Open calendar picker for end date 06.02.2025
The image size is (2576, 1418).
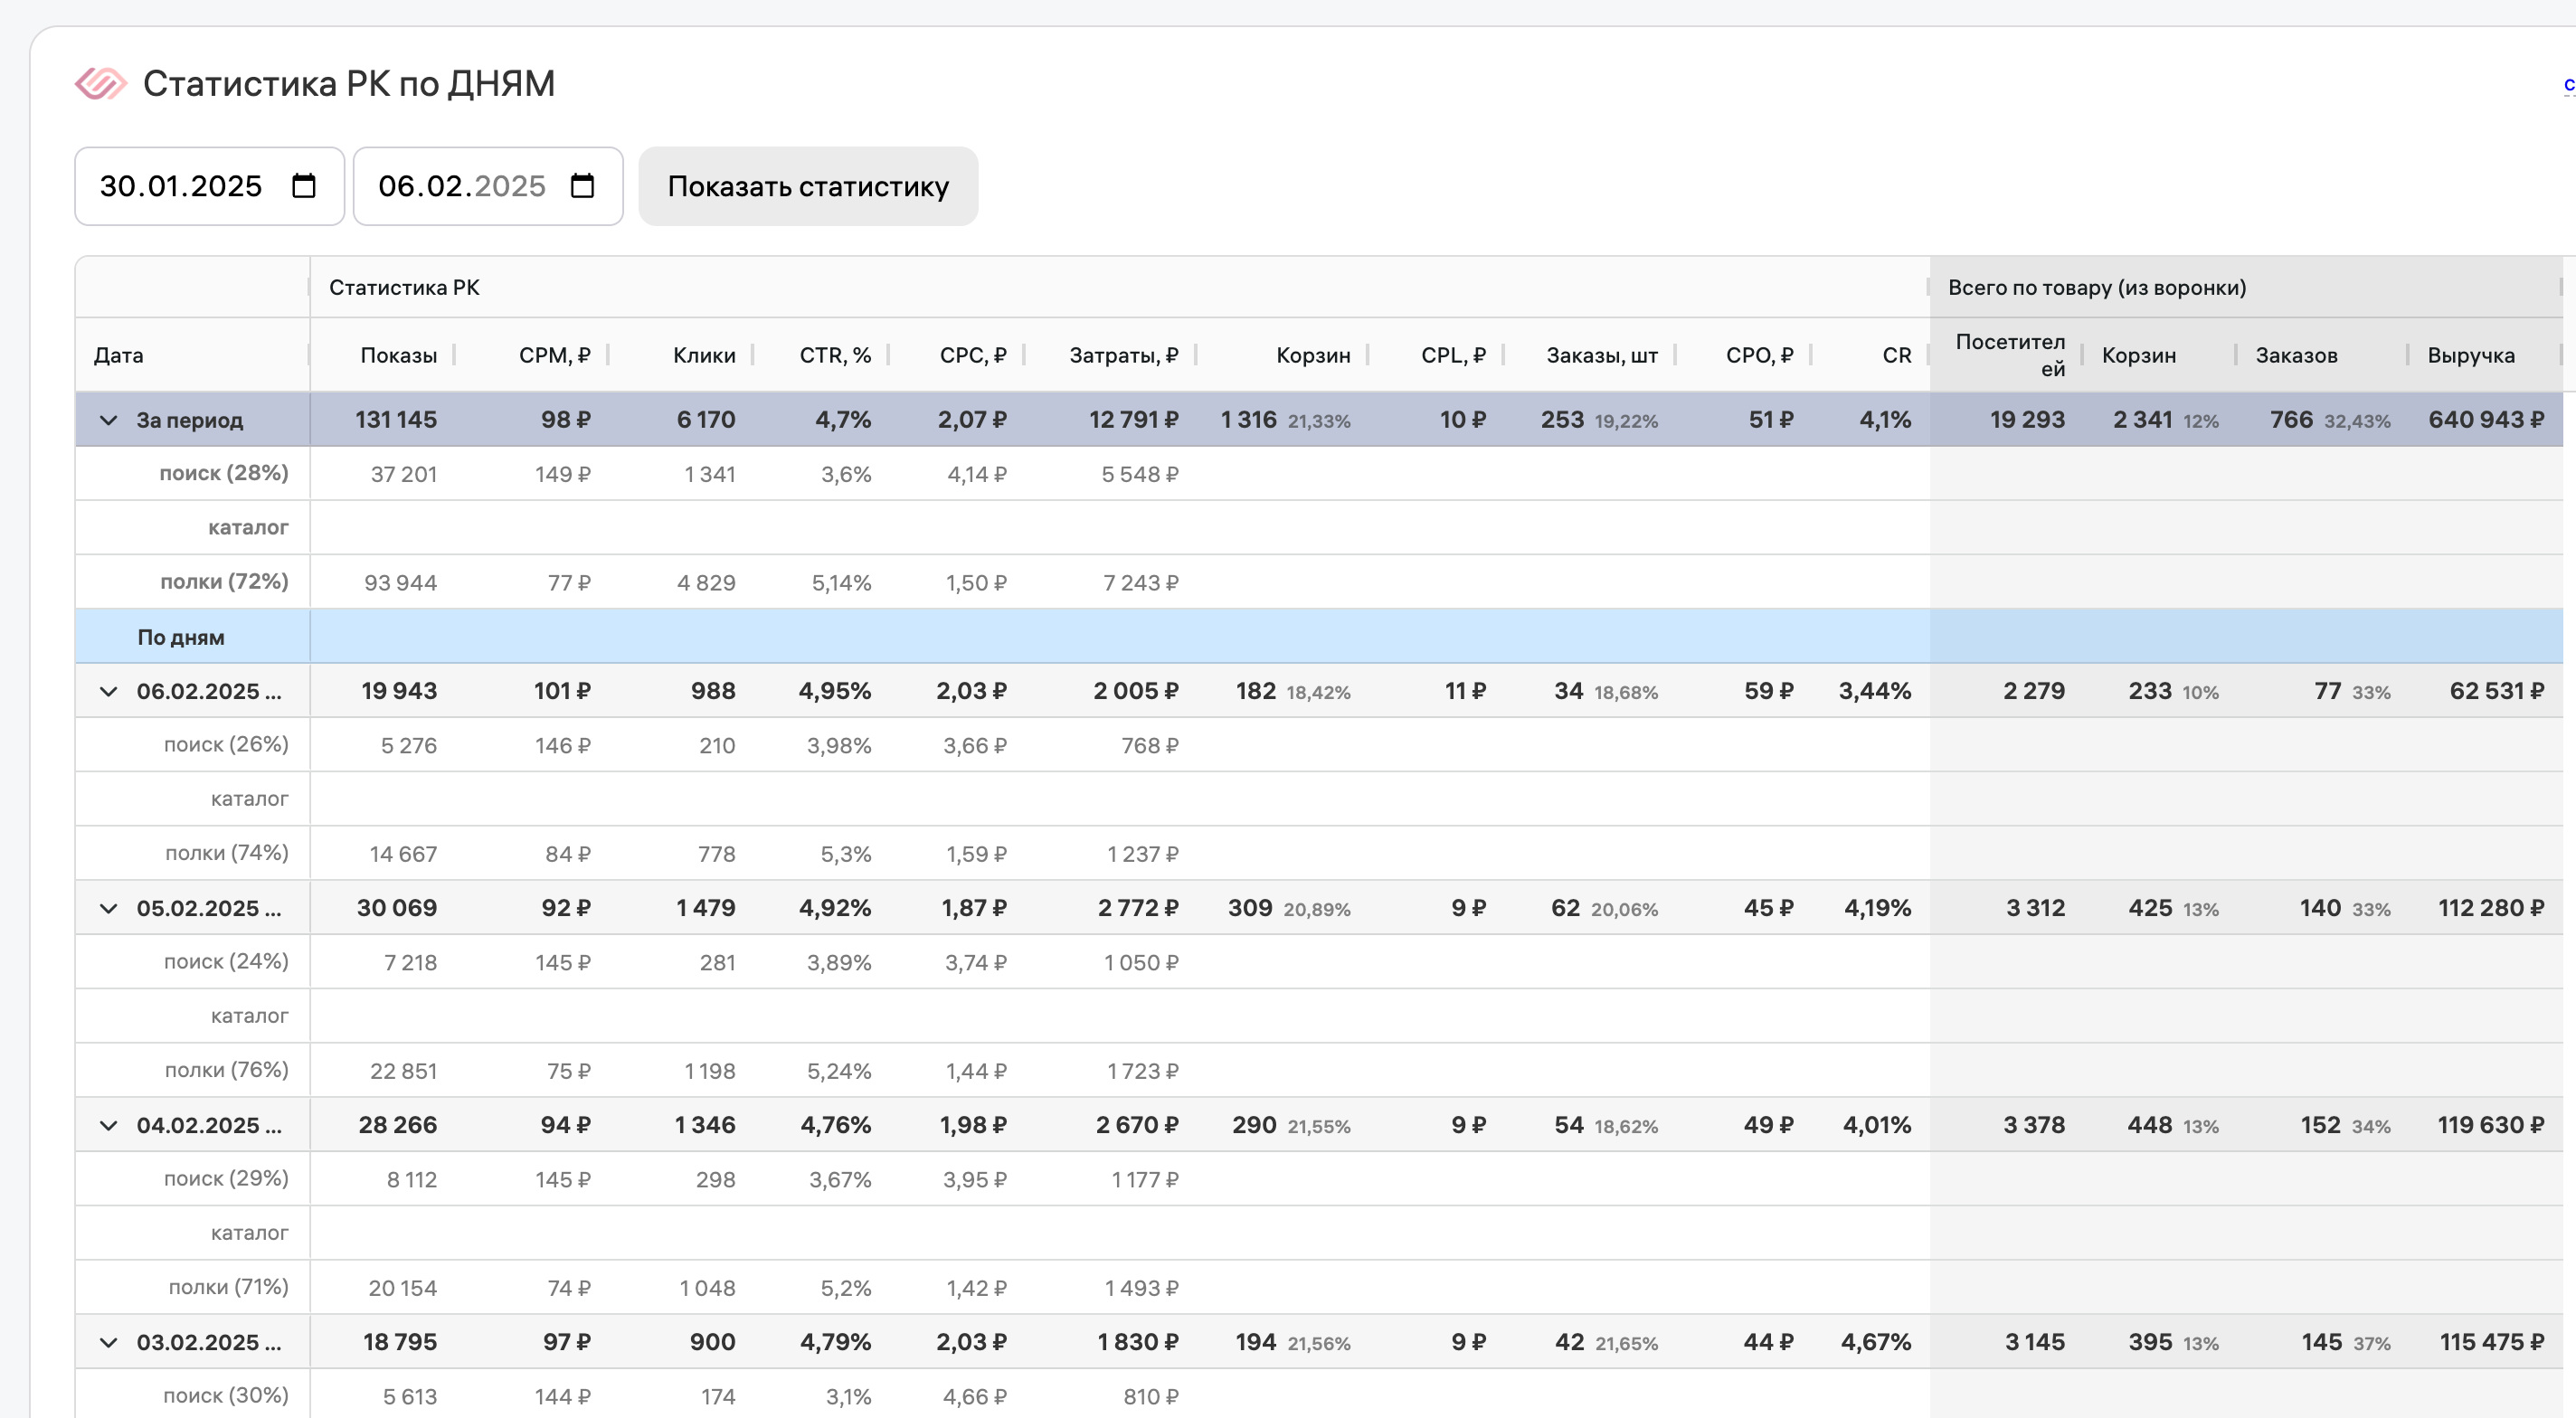click(x=582, y=186)
